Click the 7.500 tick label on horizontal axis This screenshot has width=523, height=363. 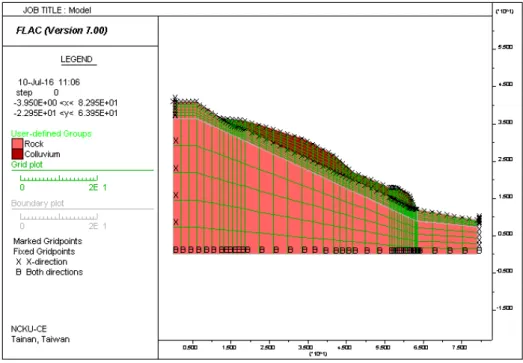tap(459, 348)
